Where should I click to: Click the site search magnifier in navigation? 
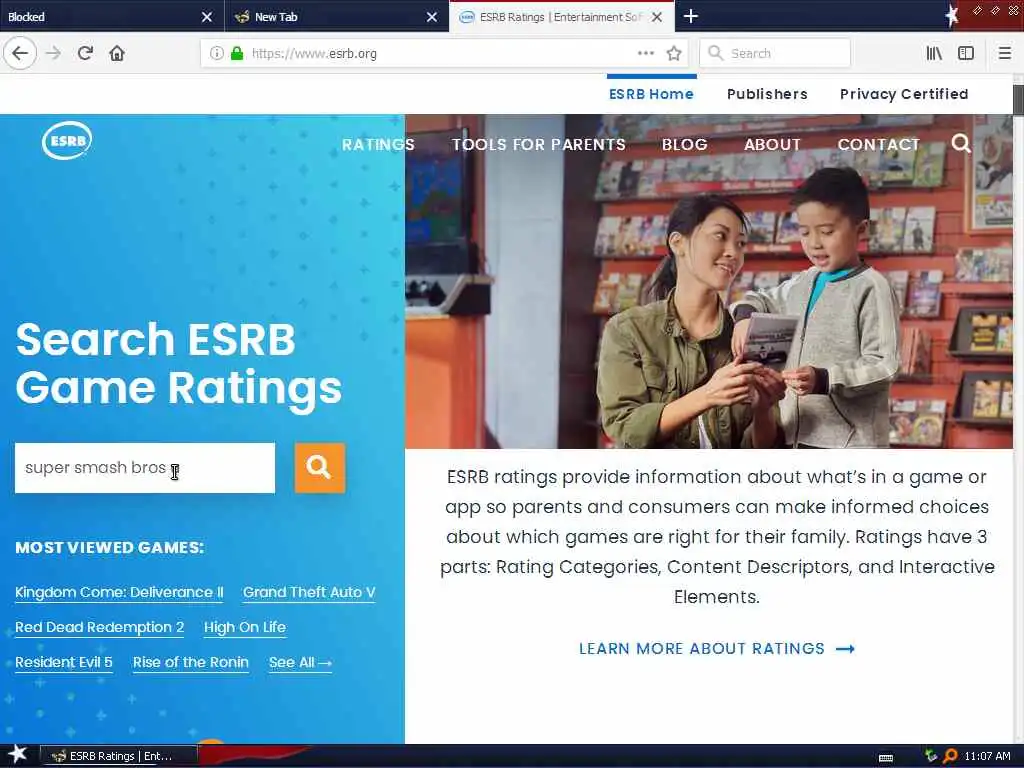coord(961,143)
